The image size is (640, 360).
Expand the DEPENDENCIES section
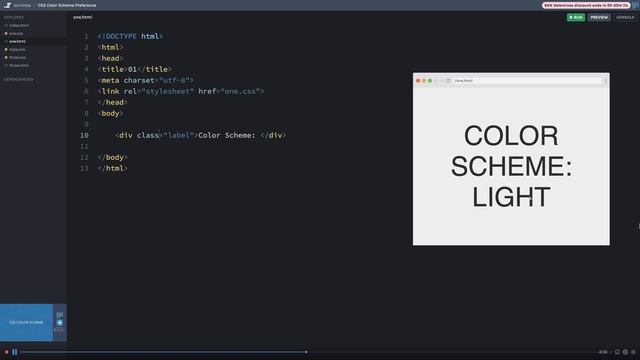pyautogui.click(x=19, y=79)
